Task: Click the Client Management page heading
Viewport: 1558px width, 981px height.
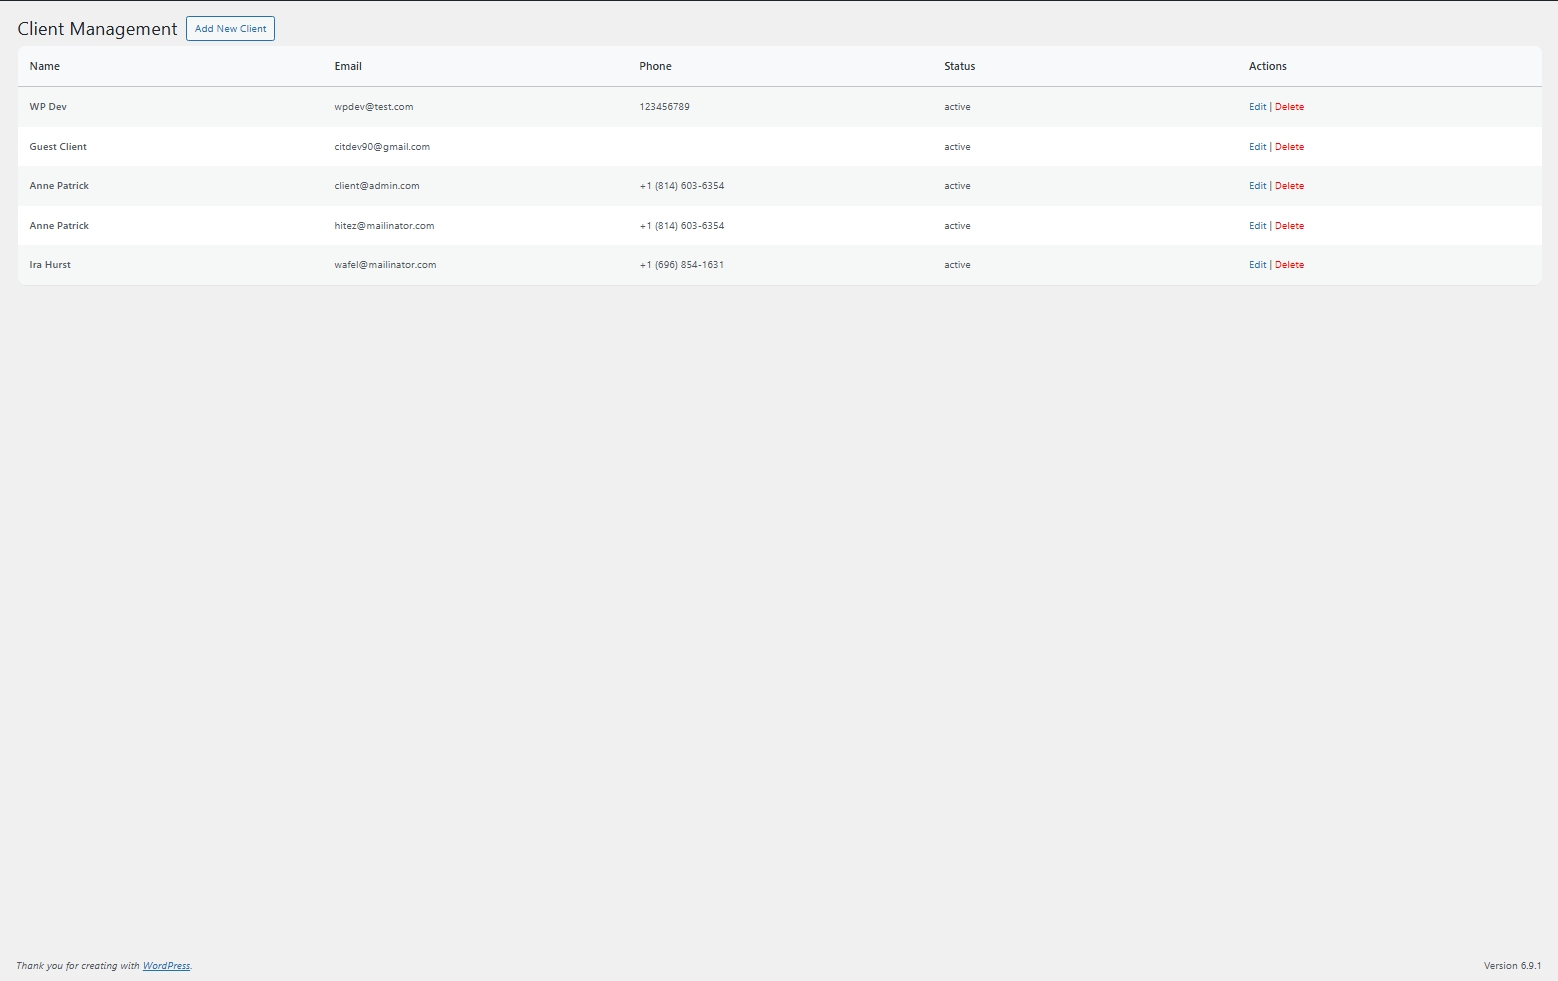Action: coord(97,29)
